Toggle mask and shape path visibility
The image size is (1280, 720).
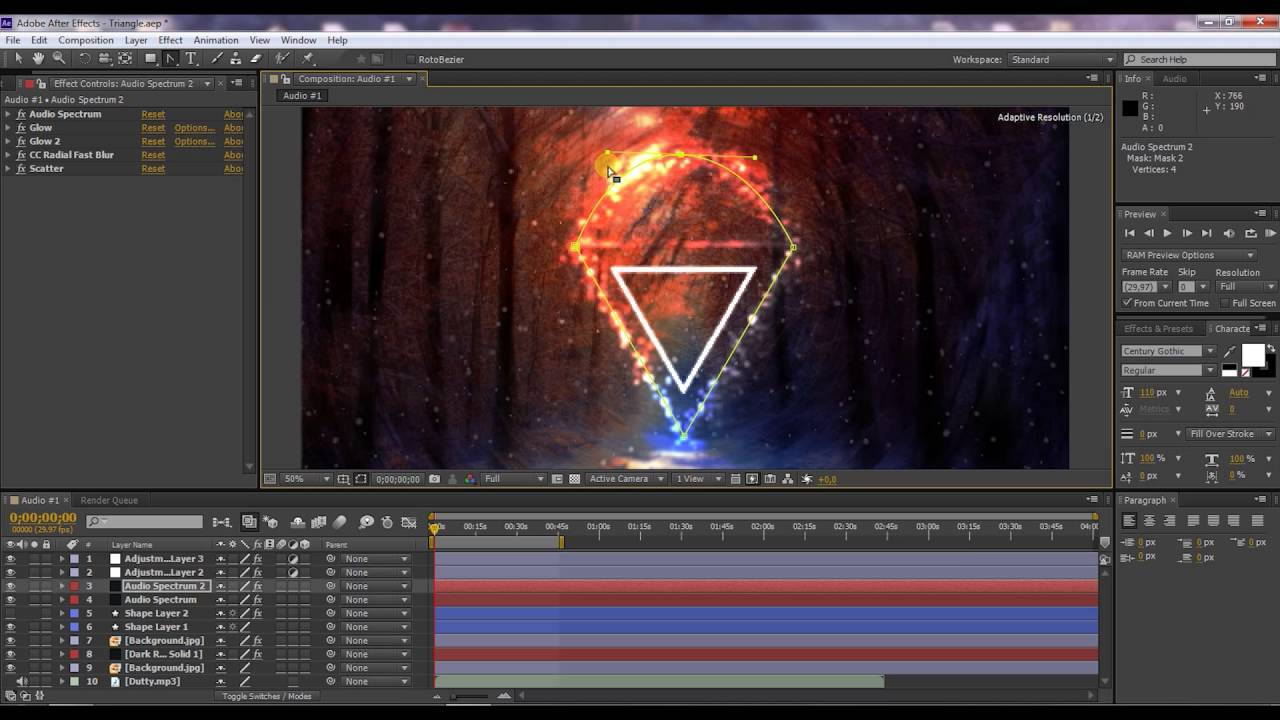pyautogui.click(x=361, y=479)
